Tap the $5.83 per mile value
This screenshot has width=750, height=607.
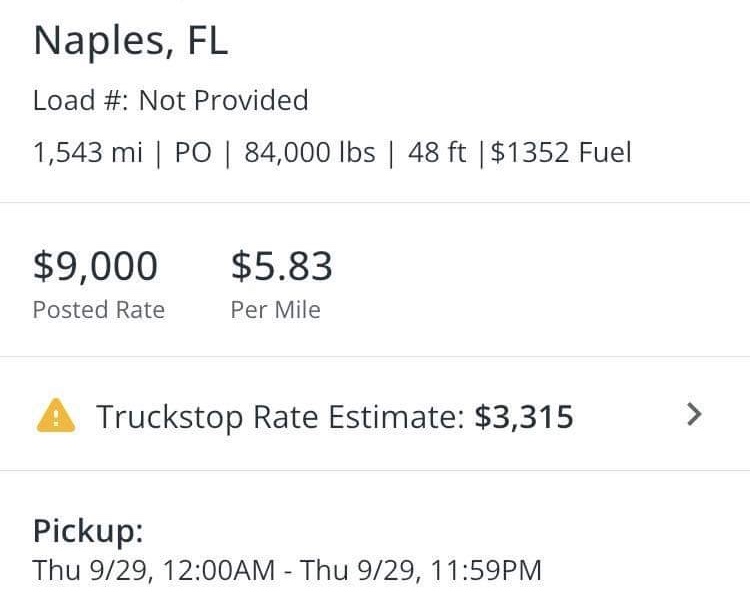[281, 265]
